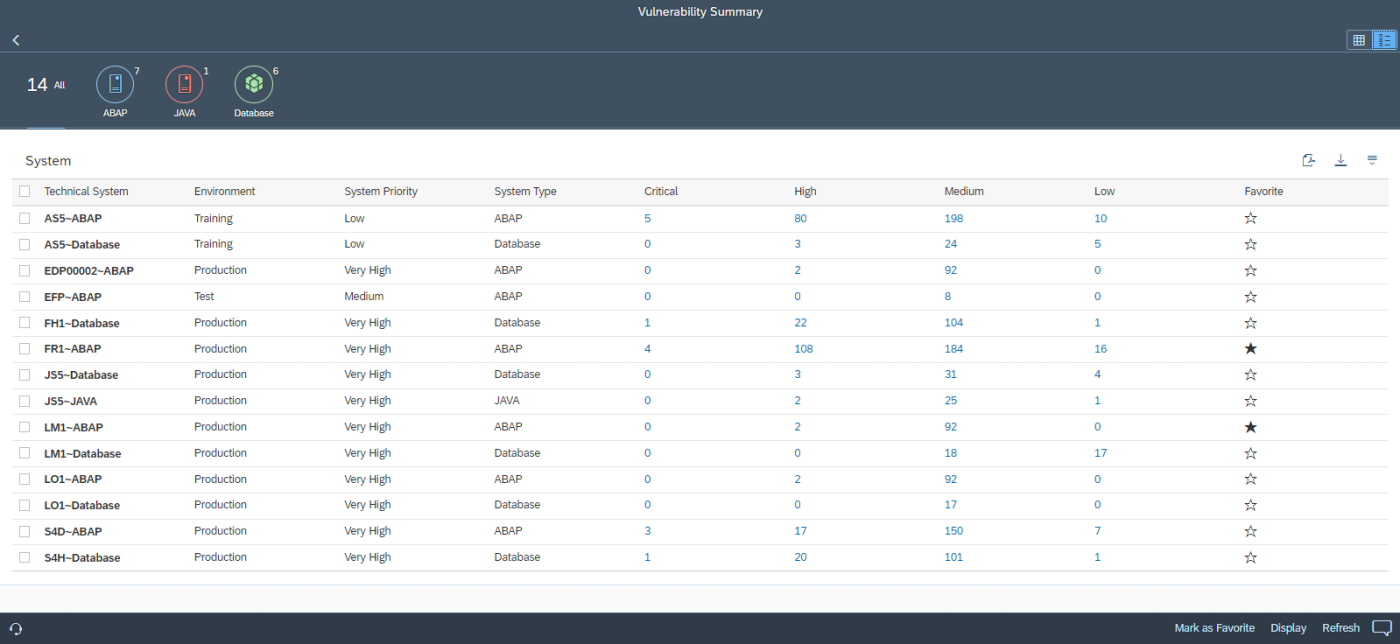Click the Mark as Favorite button
1400x644 pixels.
click(x=1213, y=628)
